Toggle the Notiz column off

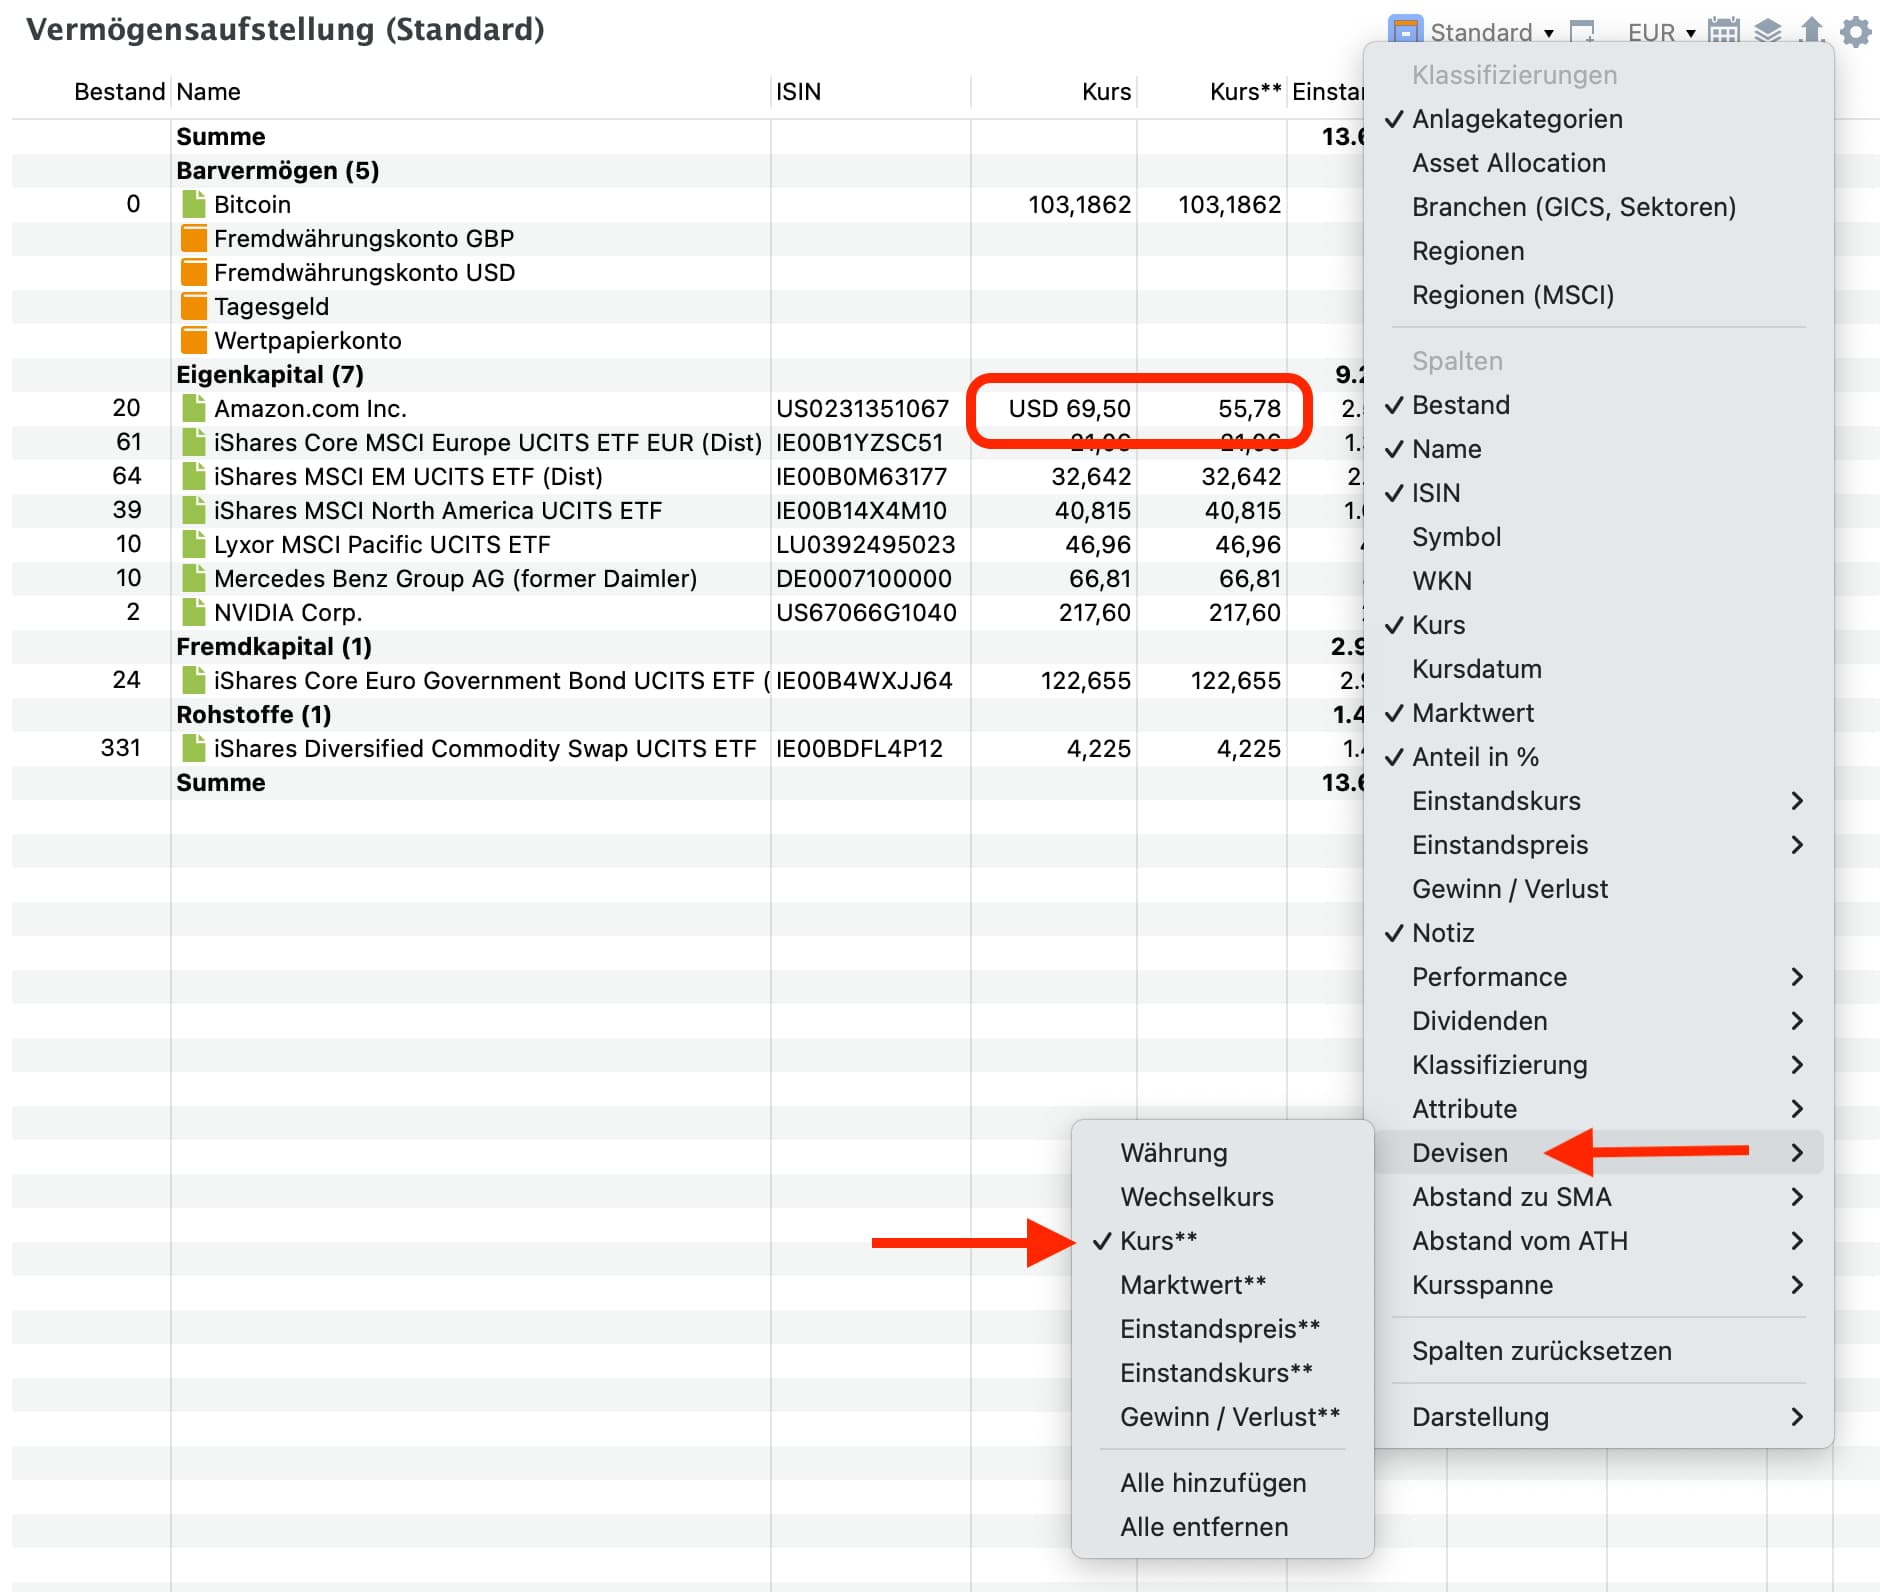(x=1598, y=933)
